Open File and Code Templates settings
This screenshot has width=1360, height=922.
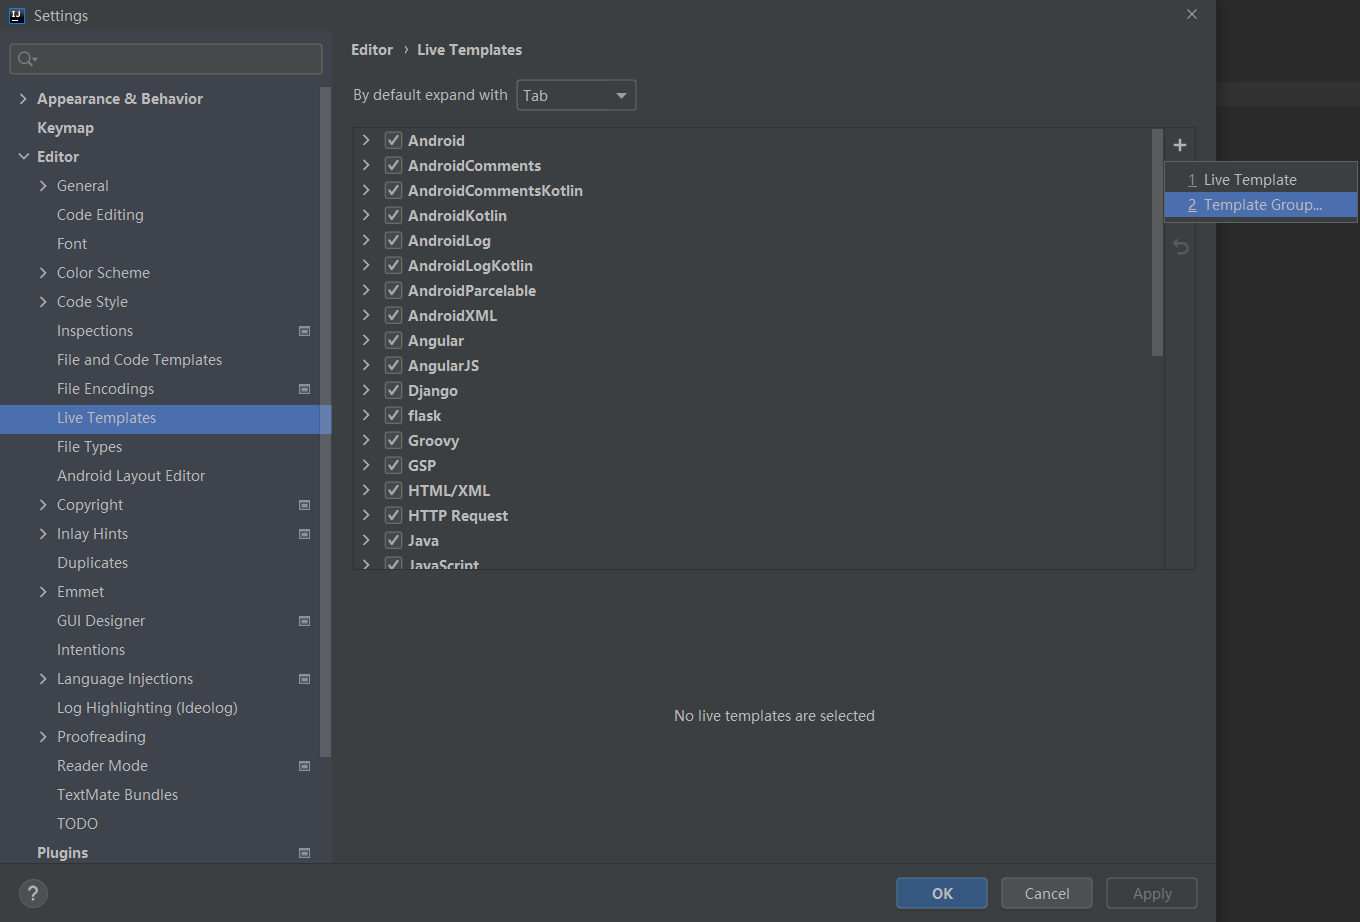139,360
